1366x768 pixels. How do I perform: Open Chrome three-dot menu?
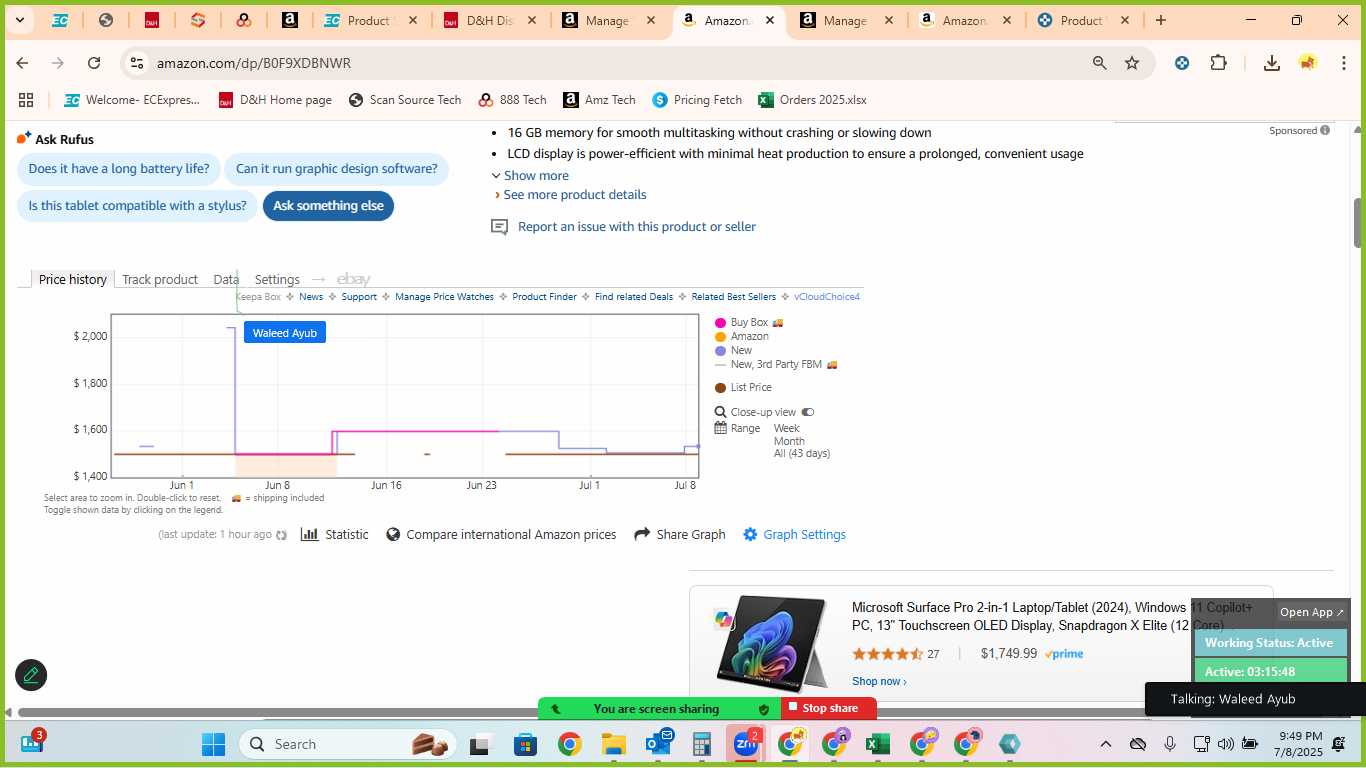pyautogui.click(x=1344, y=63)
